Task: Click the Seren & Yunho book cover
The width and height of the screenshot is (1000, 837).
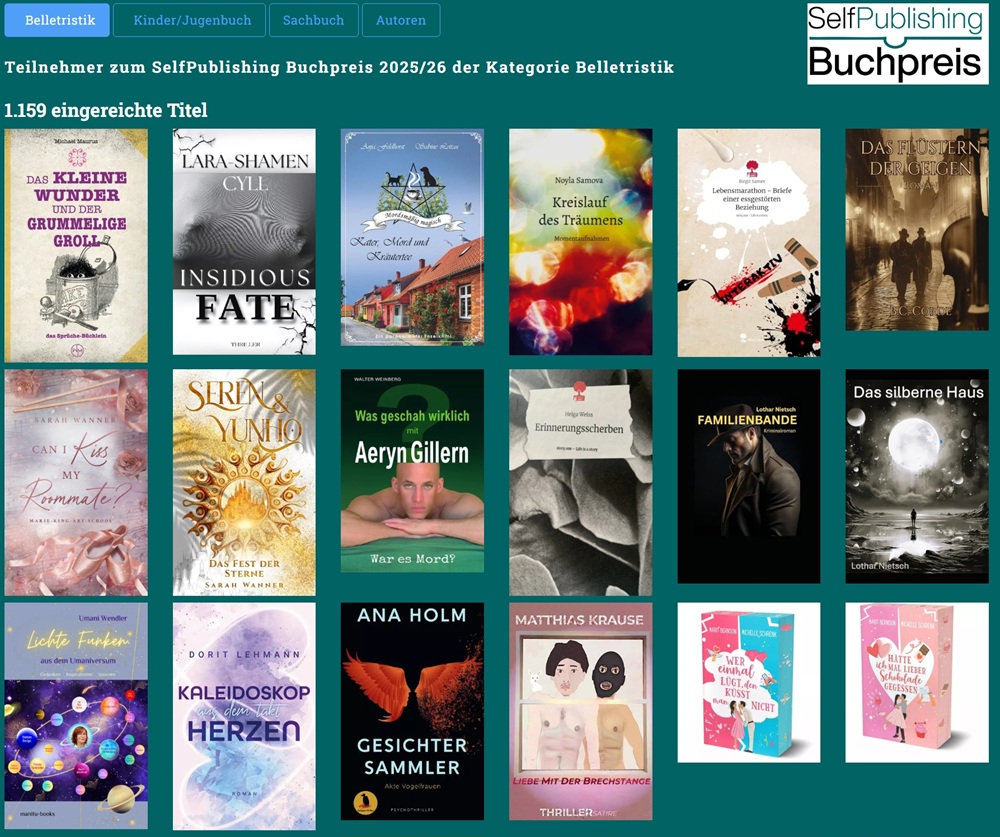Action: click(x=244, y=482)
